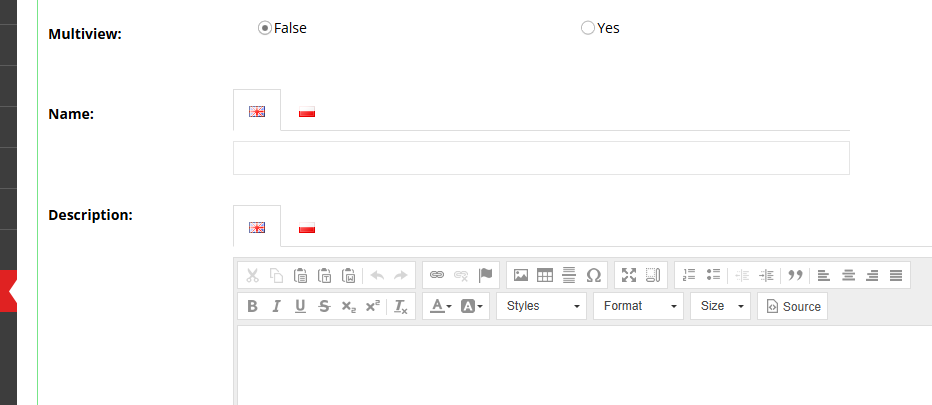
Task: Align text right
Action: pyautogui.click(x=872, y=275)
